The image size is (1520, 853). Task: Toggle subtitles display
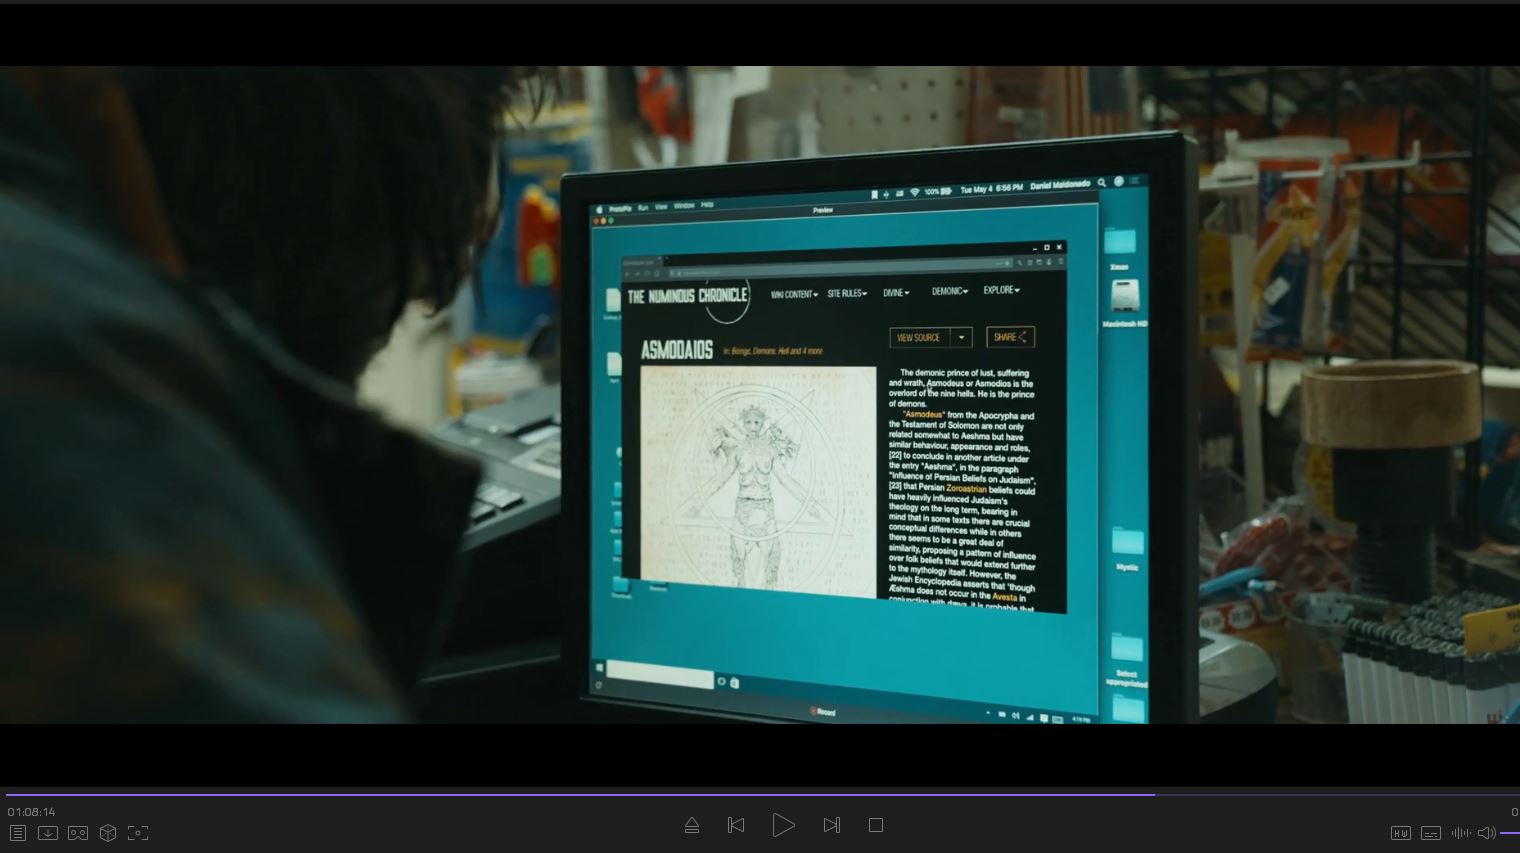[x=1431, y=833]
